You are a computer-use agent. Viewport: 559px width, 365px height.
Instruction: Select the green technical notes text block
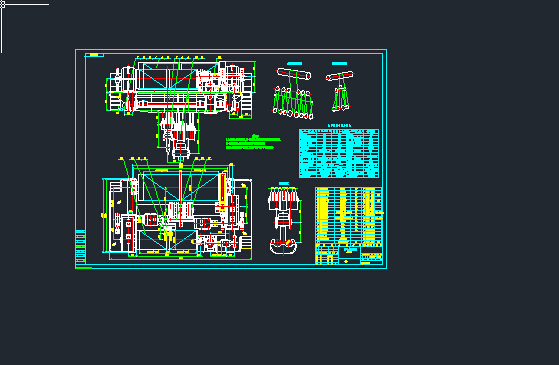tap(253, 143)
